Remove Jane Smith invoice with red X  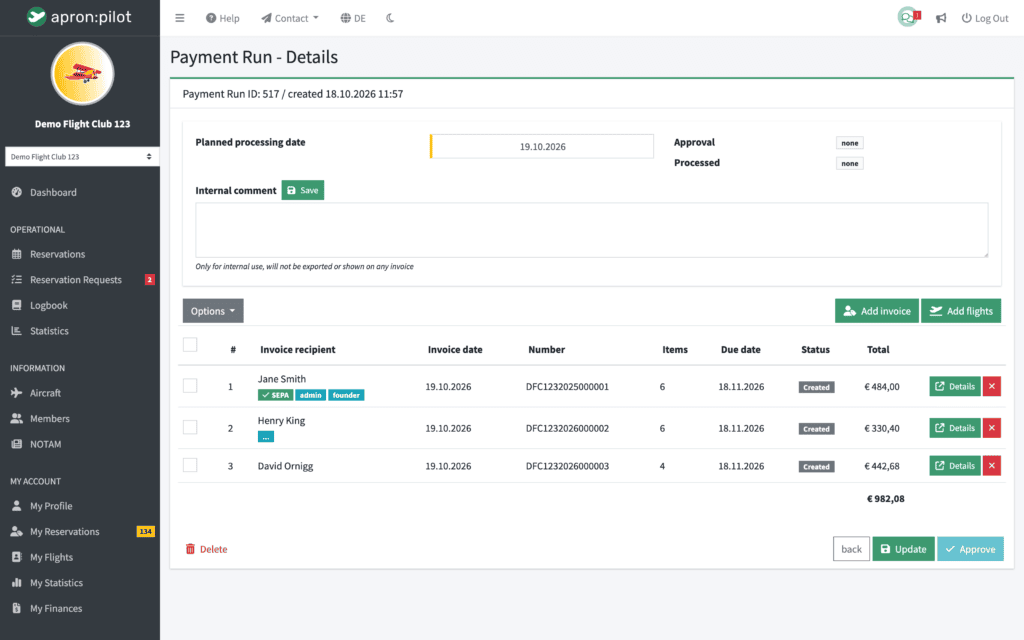(991, 387)
